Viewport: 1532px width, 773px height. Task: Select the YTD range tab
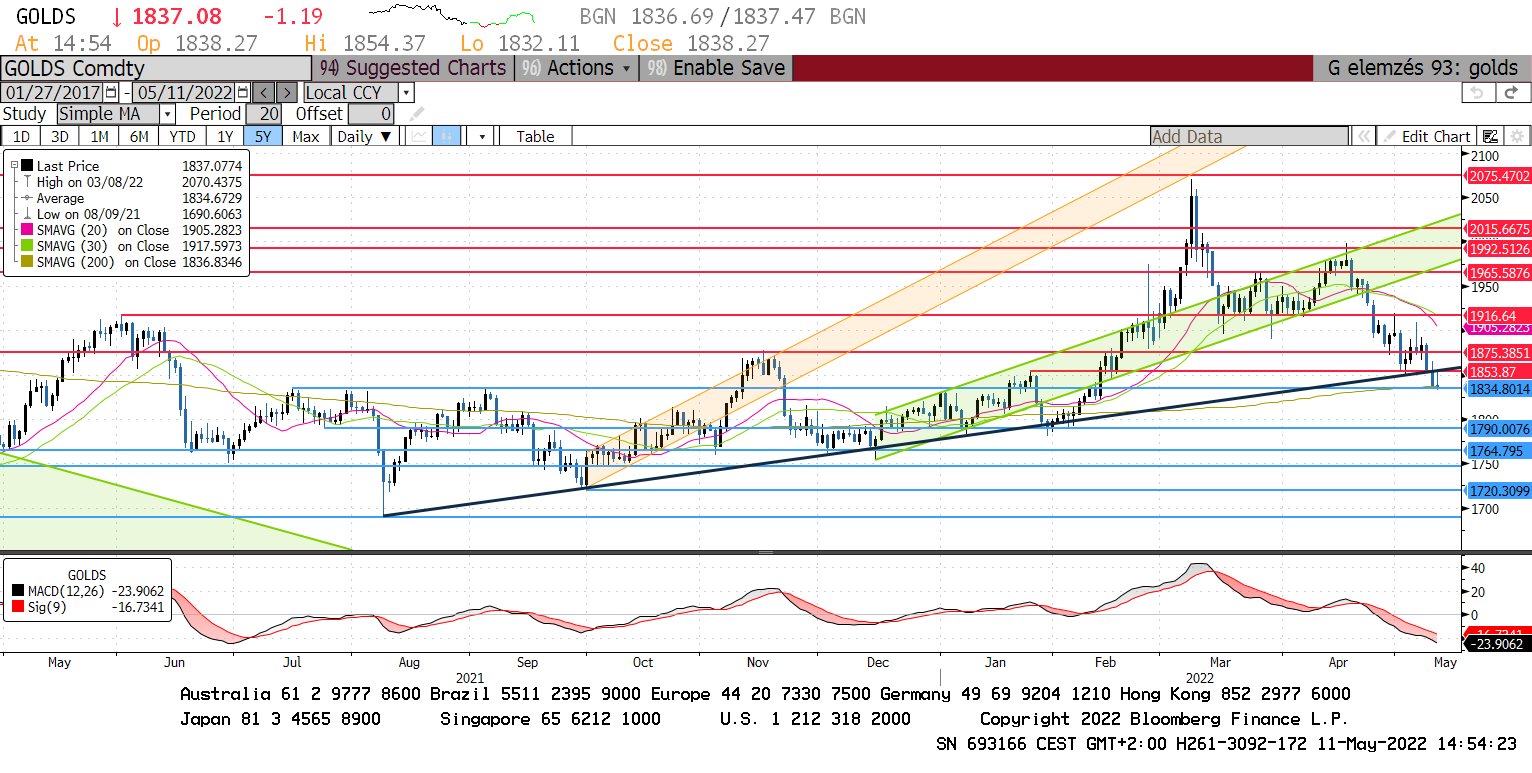click(x=182, y=136)
